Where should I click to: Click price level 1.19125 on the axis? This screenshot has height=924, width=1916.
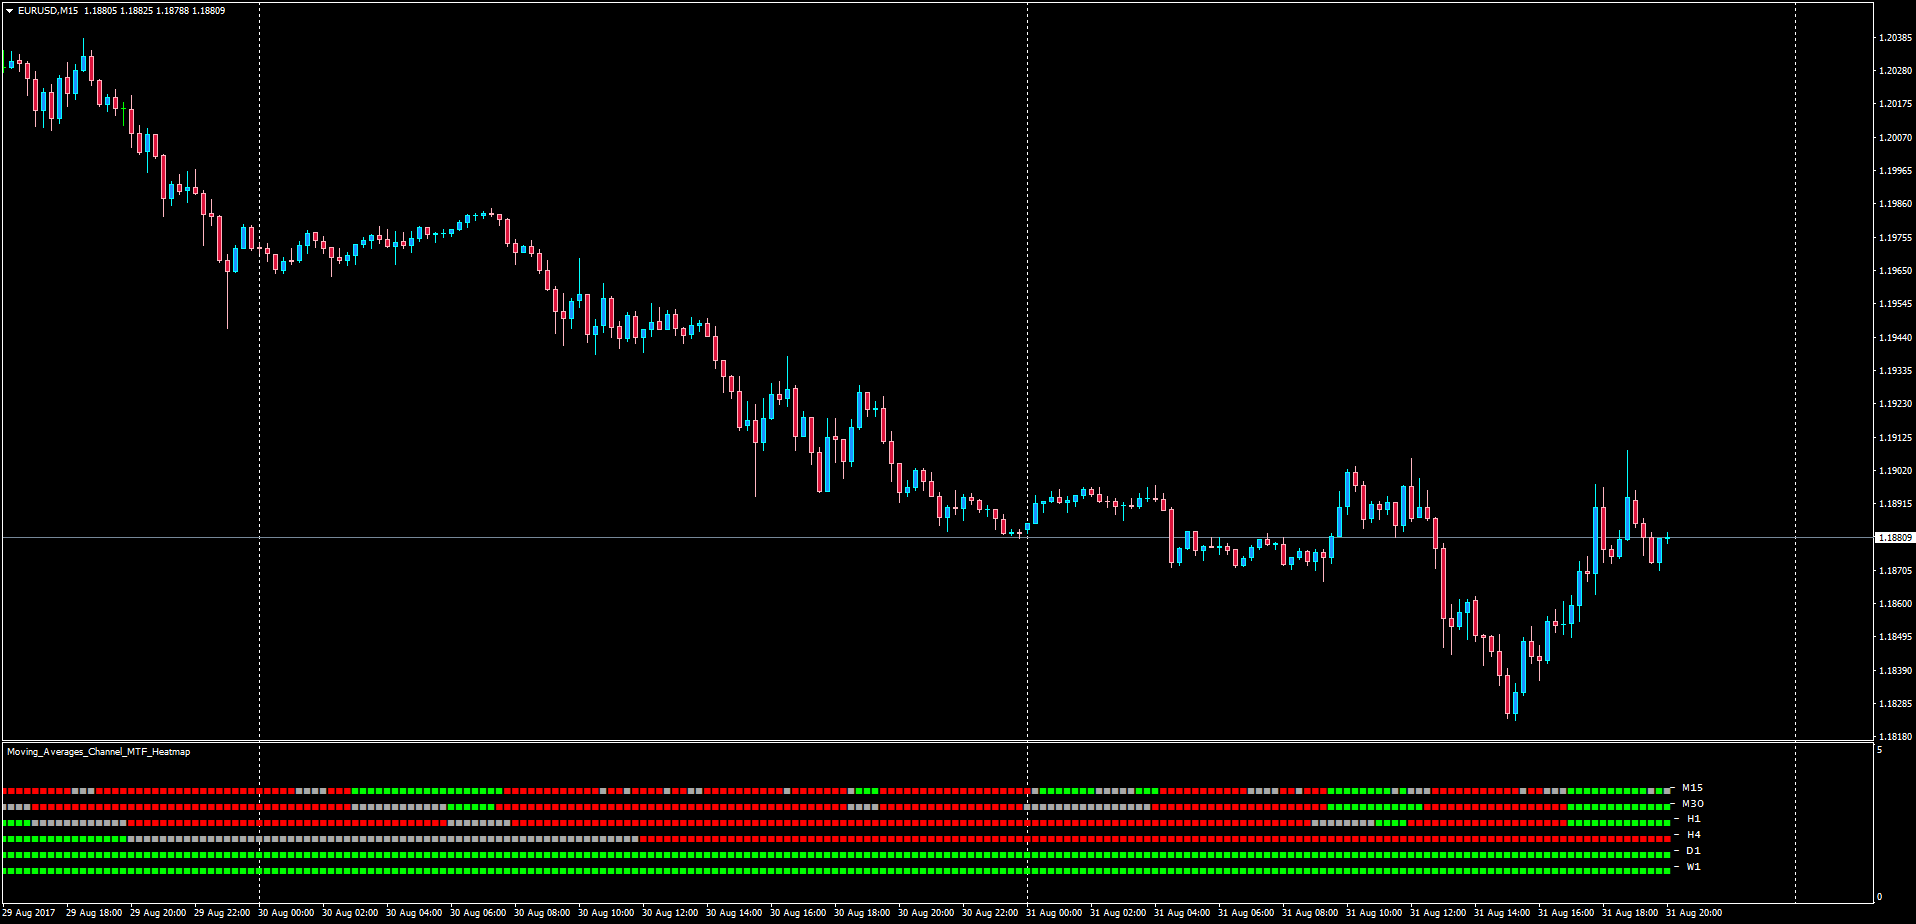(1896, 438)
